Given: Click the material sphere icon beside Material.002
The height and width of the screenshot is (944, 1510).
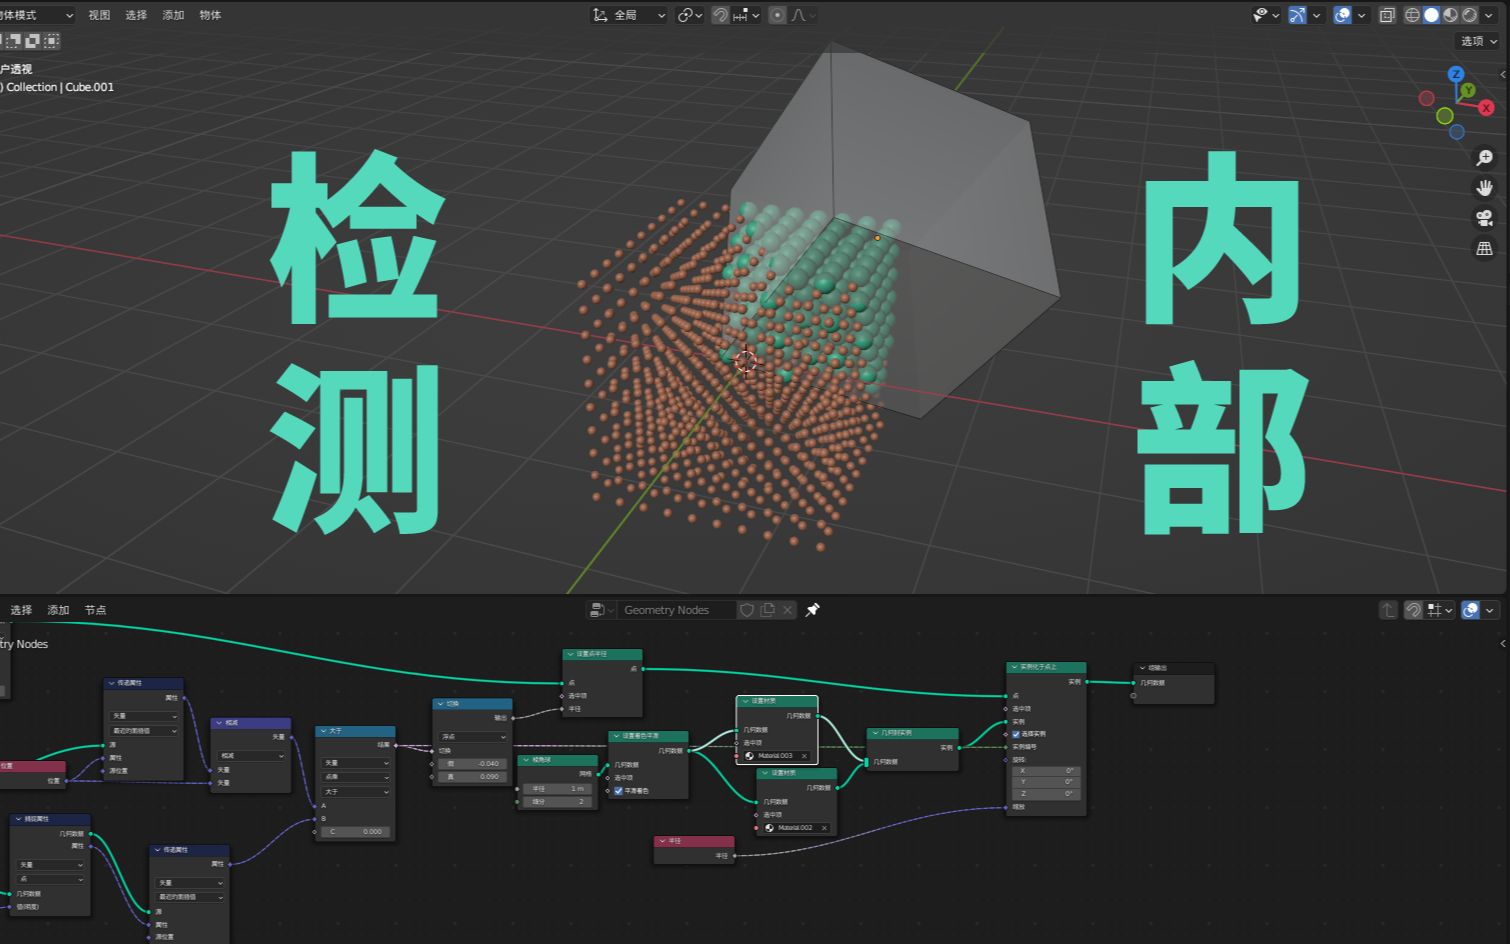Looking at the screenshot, I should (770, 828).
